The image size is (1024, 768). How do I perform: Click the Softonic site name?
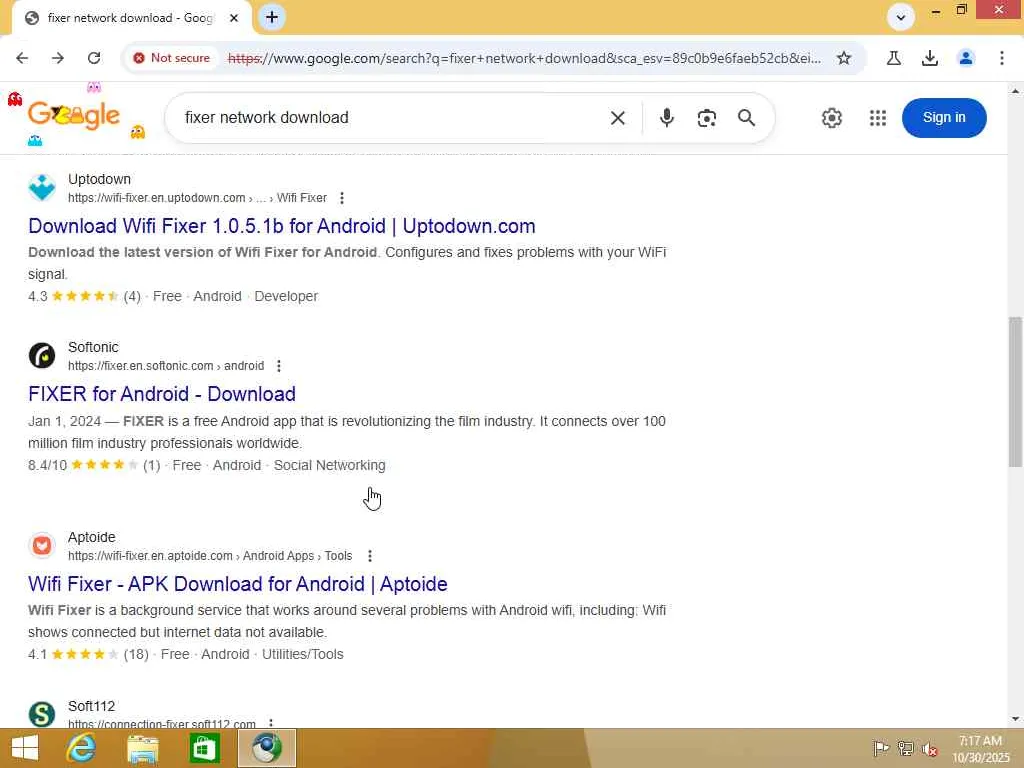[x=93, y=347]
